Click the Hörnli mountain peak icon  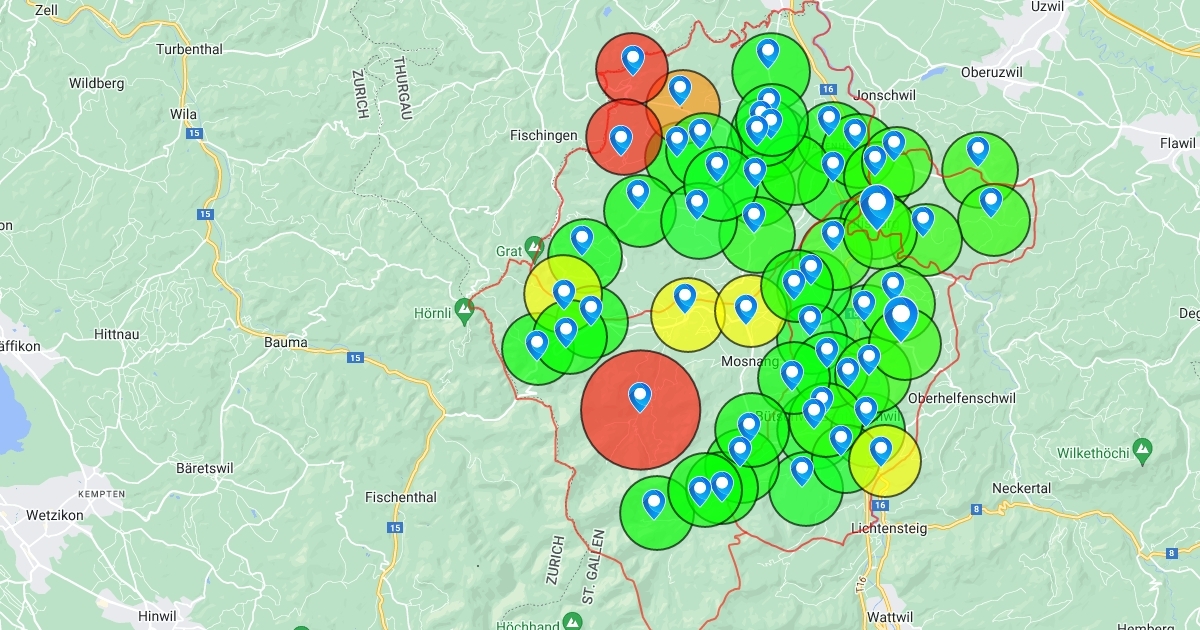463,307
